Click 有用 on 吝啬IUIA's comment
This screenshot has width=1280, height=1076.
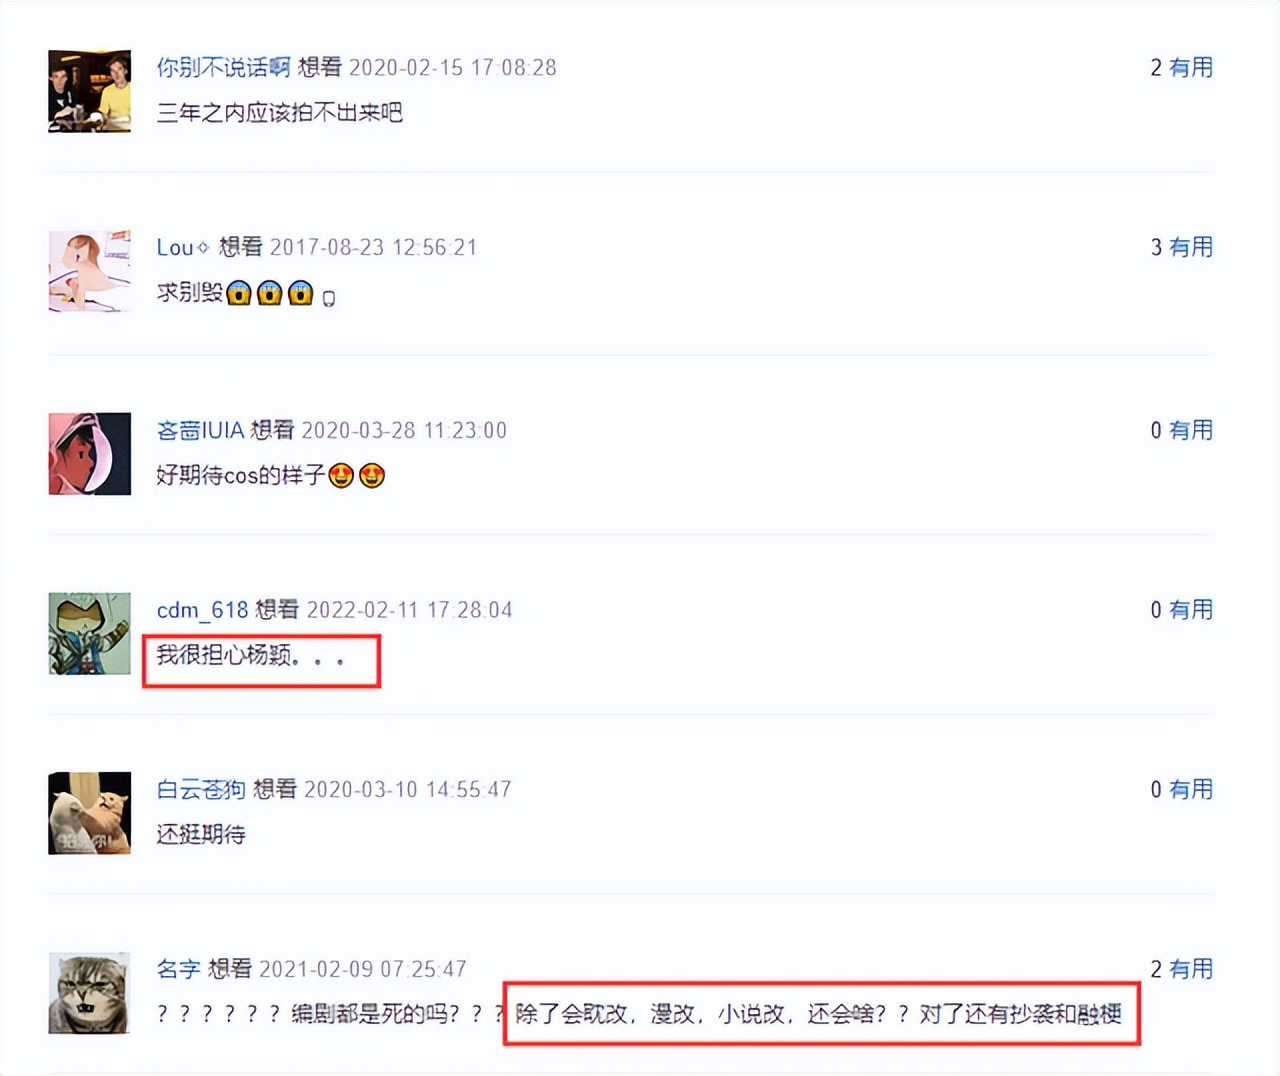1191,430
